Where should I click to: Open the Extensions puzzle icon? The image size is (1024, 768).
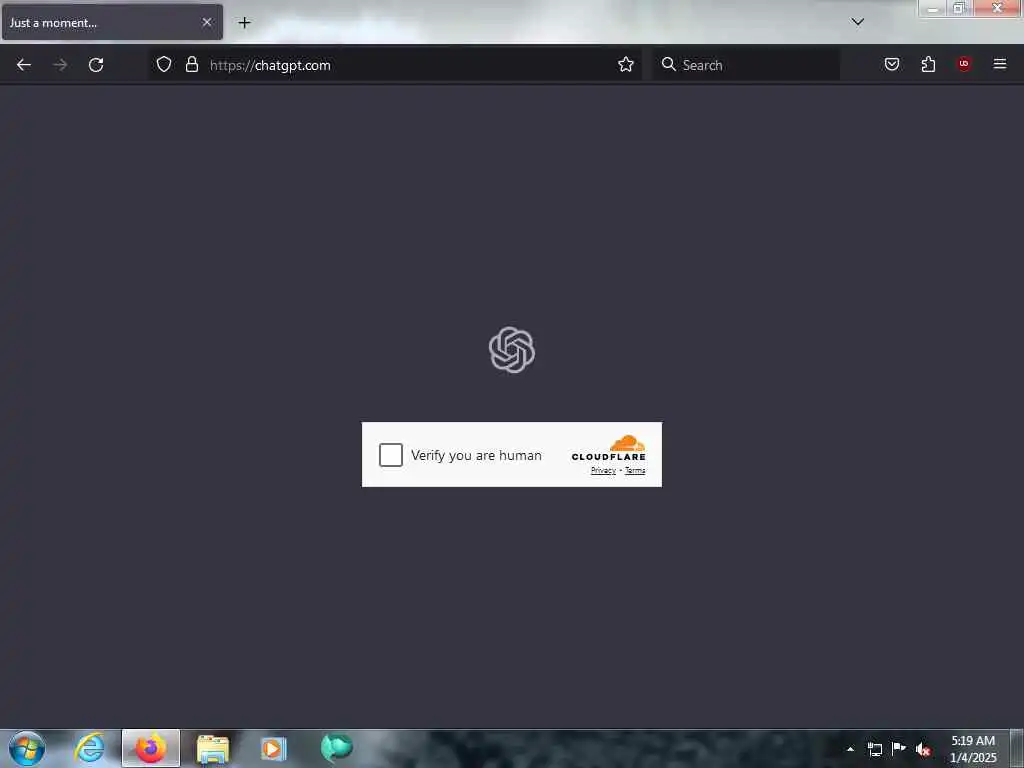(928, 64)
